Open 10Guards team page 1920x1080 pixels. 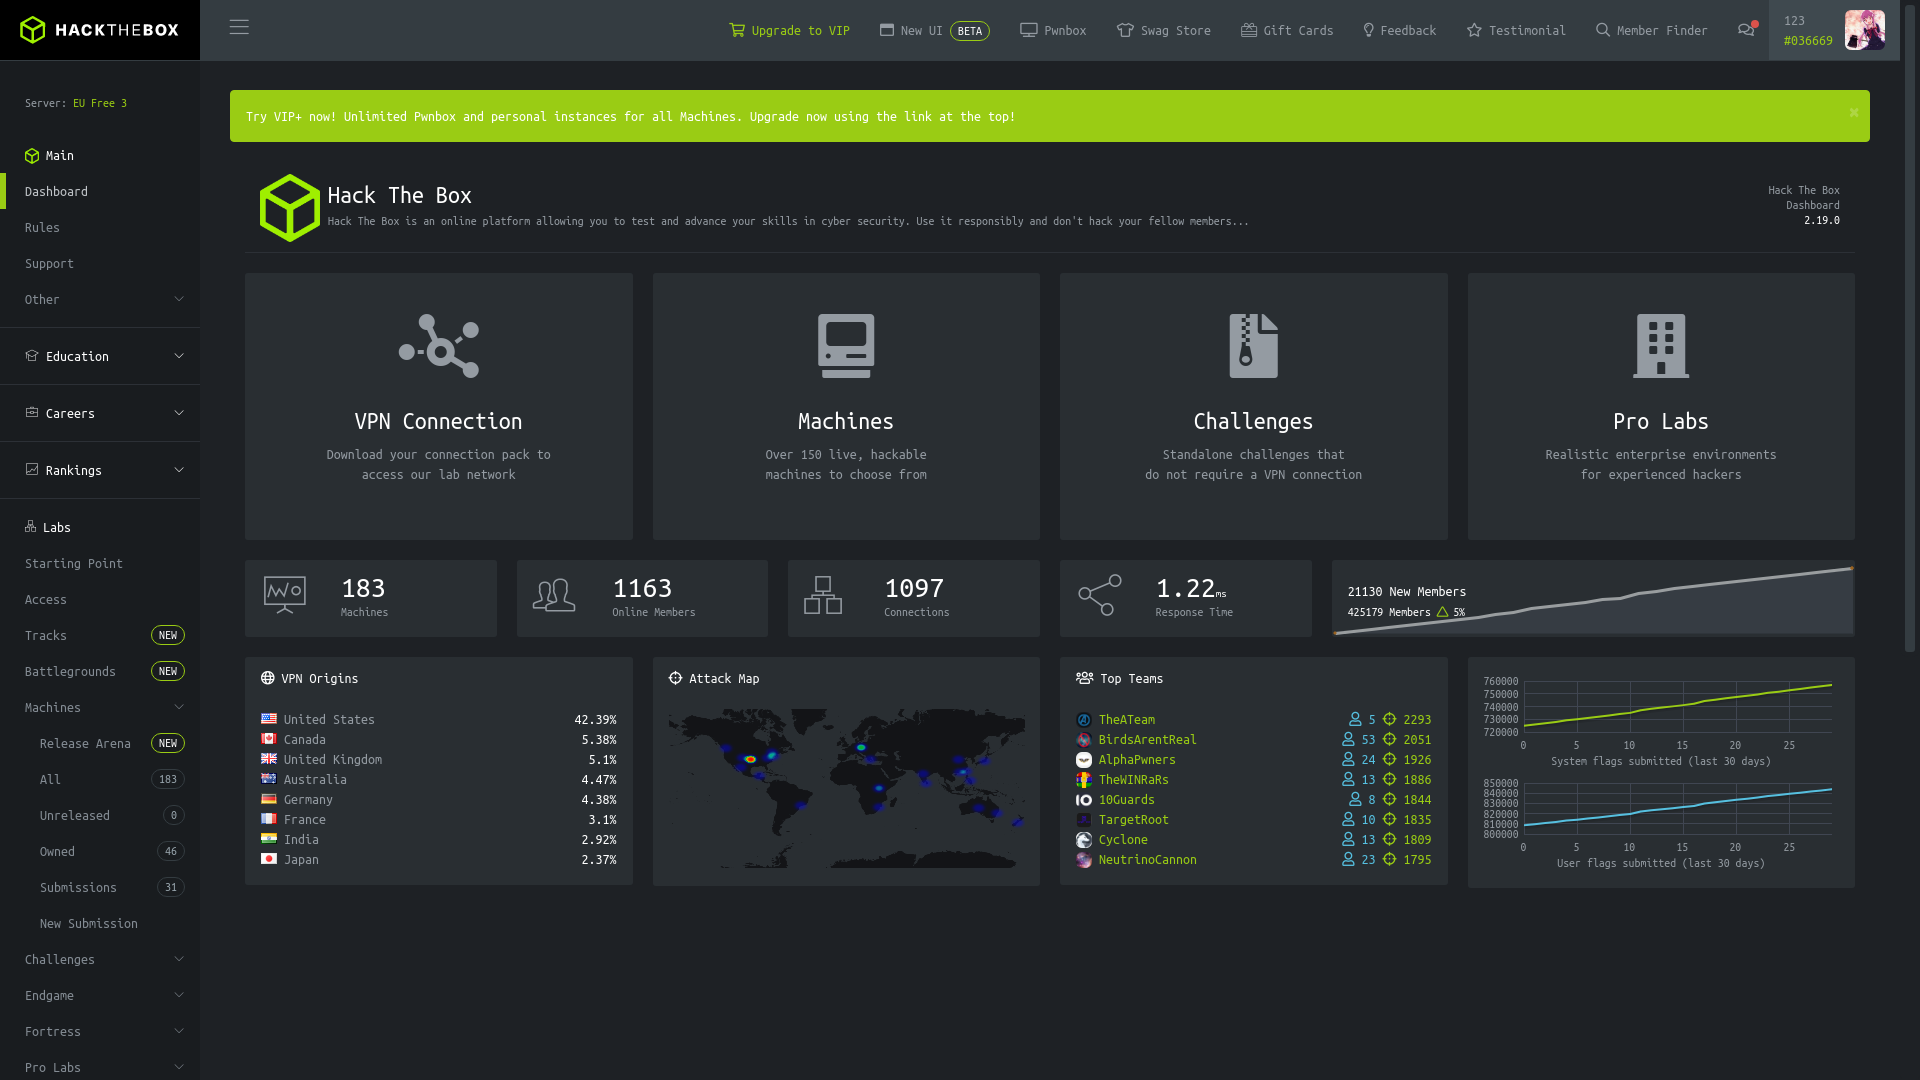point(1126,799)
